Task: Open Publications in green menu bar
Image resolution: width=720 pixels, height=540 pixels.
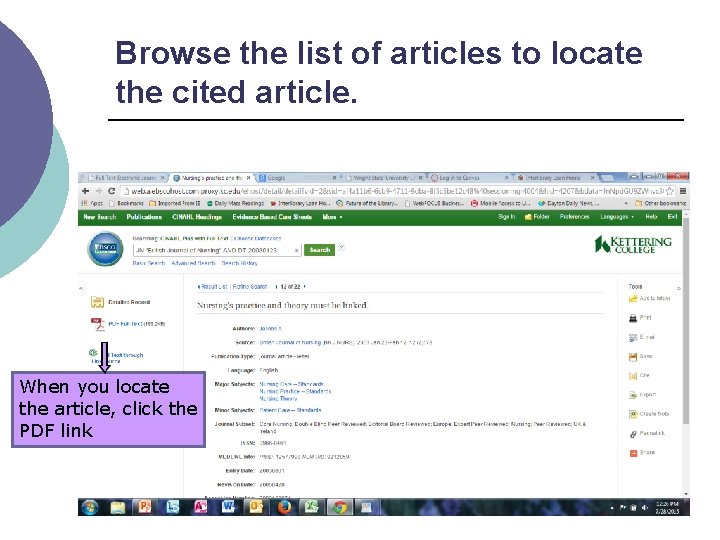Action: 144,217
